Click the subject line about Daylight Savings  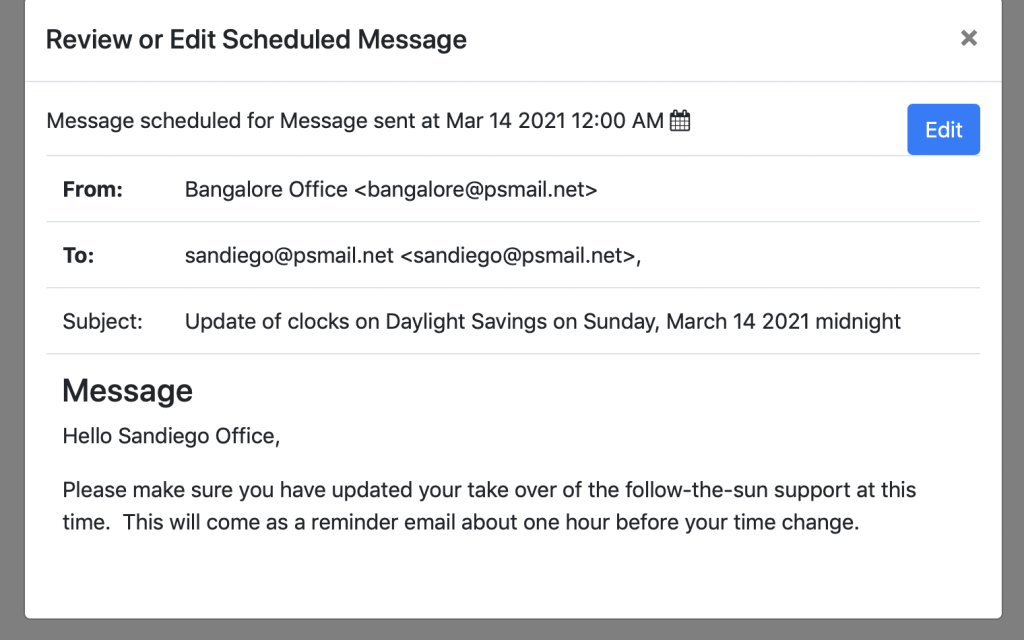543,321
